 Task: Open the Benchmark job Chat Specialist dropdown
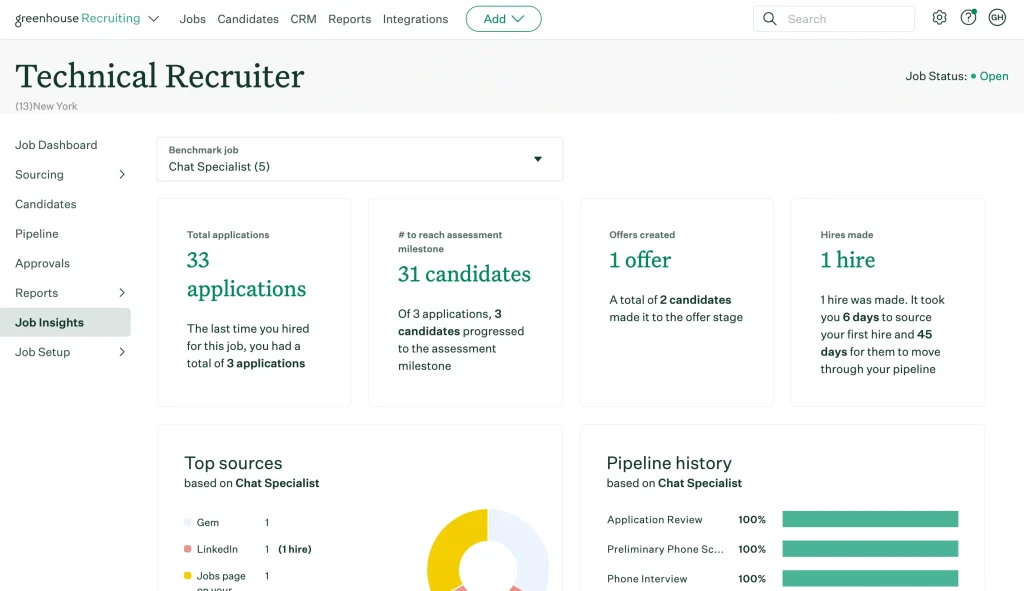coord(538,159)
